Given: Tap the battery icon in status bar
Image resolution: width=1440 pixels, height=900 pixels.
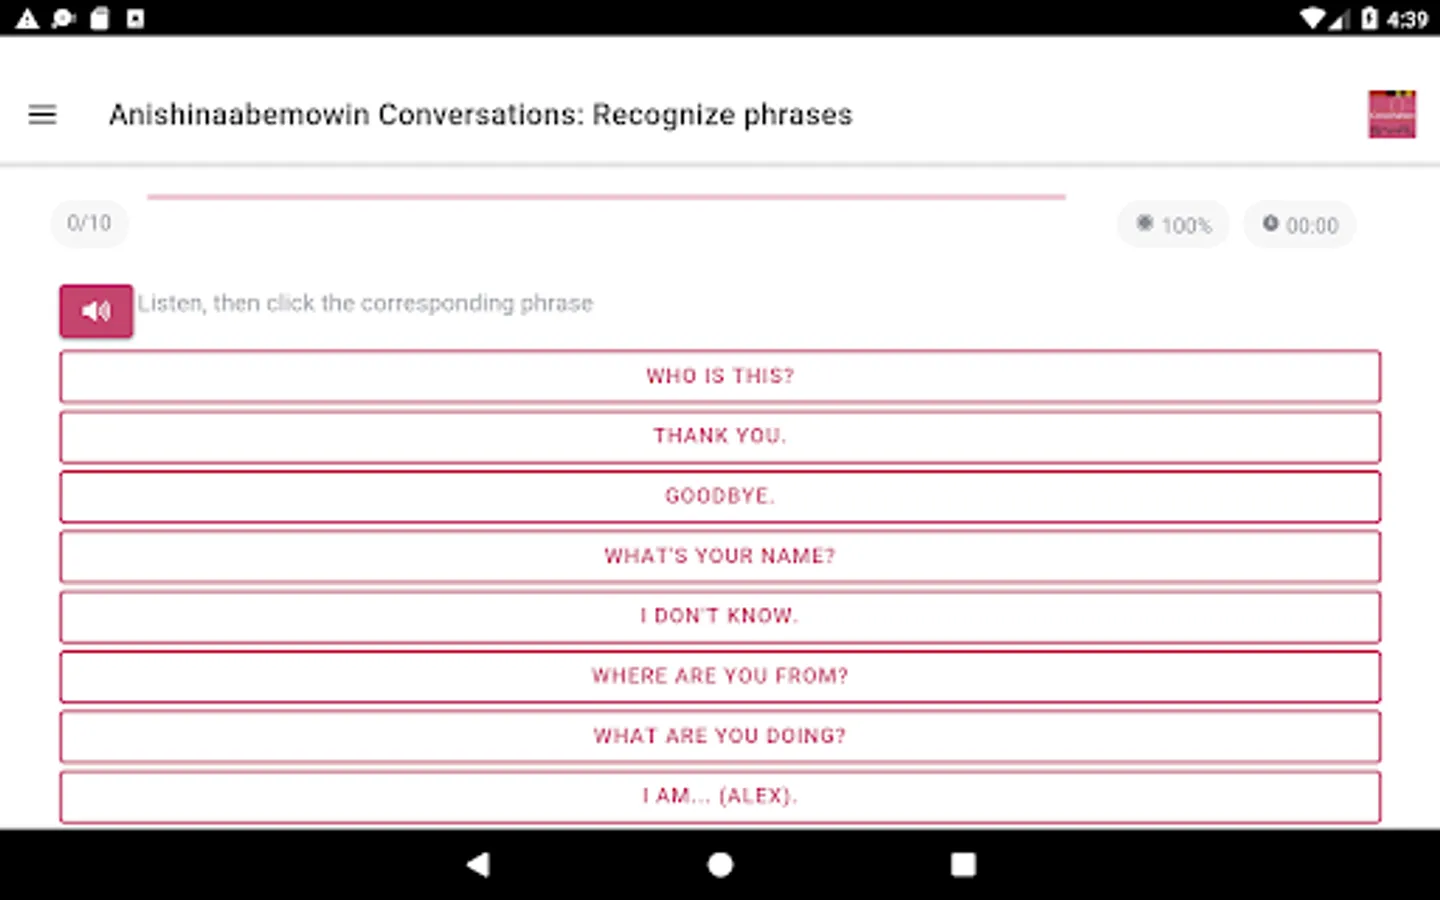Looking at the screenshot, I should pos(1369,18).
